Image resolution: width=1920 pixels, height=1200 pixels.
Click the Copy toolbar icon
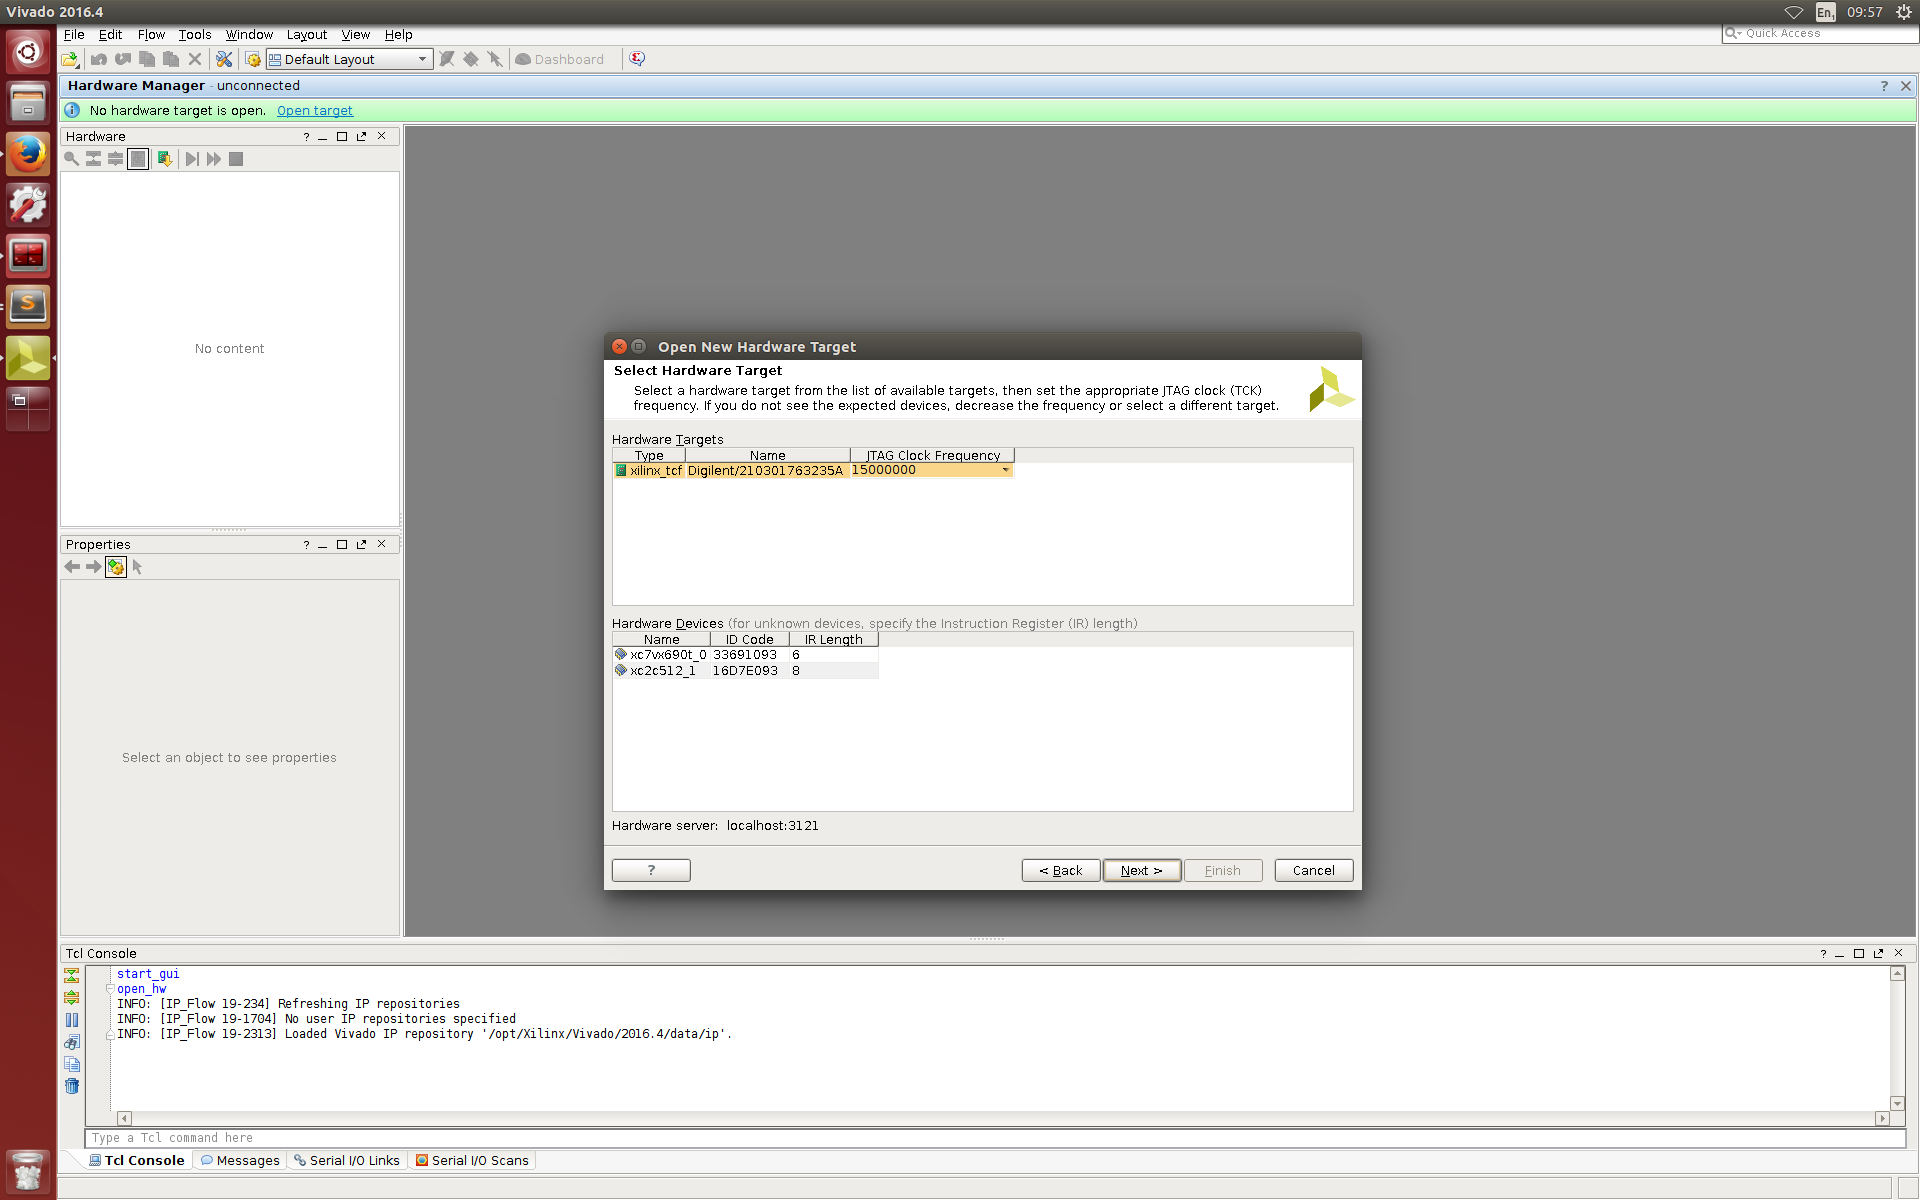click(x=147, y=59)
